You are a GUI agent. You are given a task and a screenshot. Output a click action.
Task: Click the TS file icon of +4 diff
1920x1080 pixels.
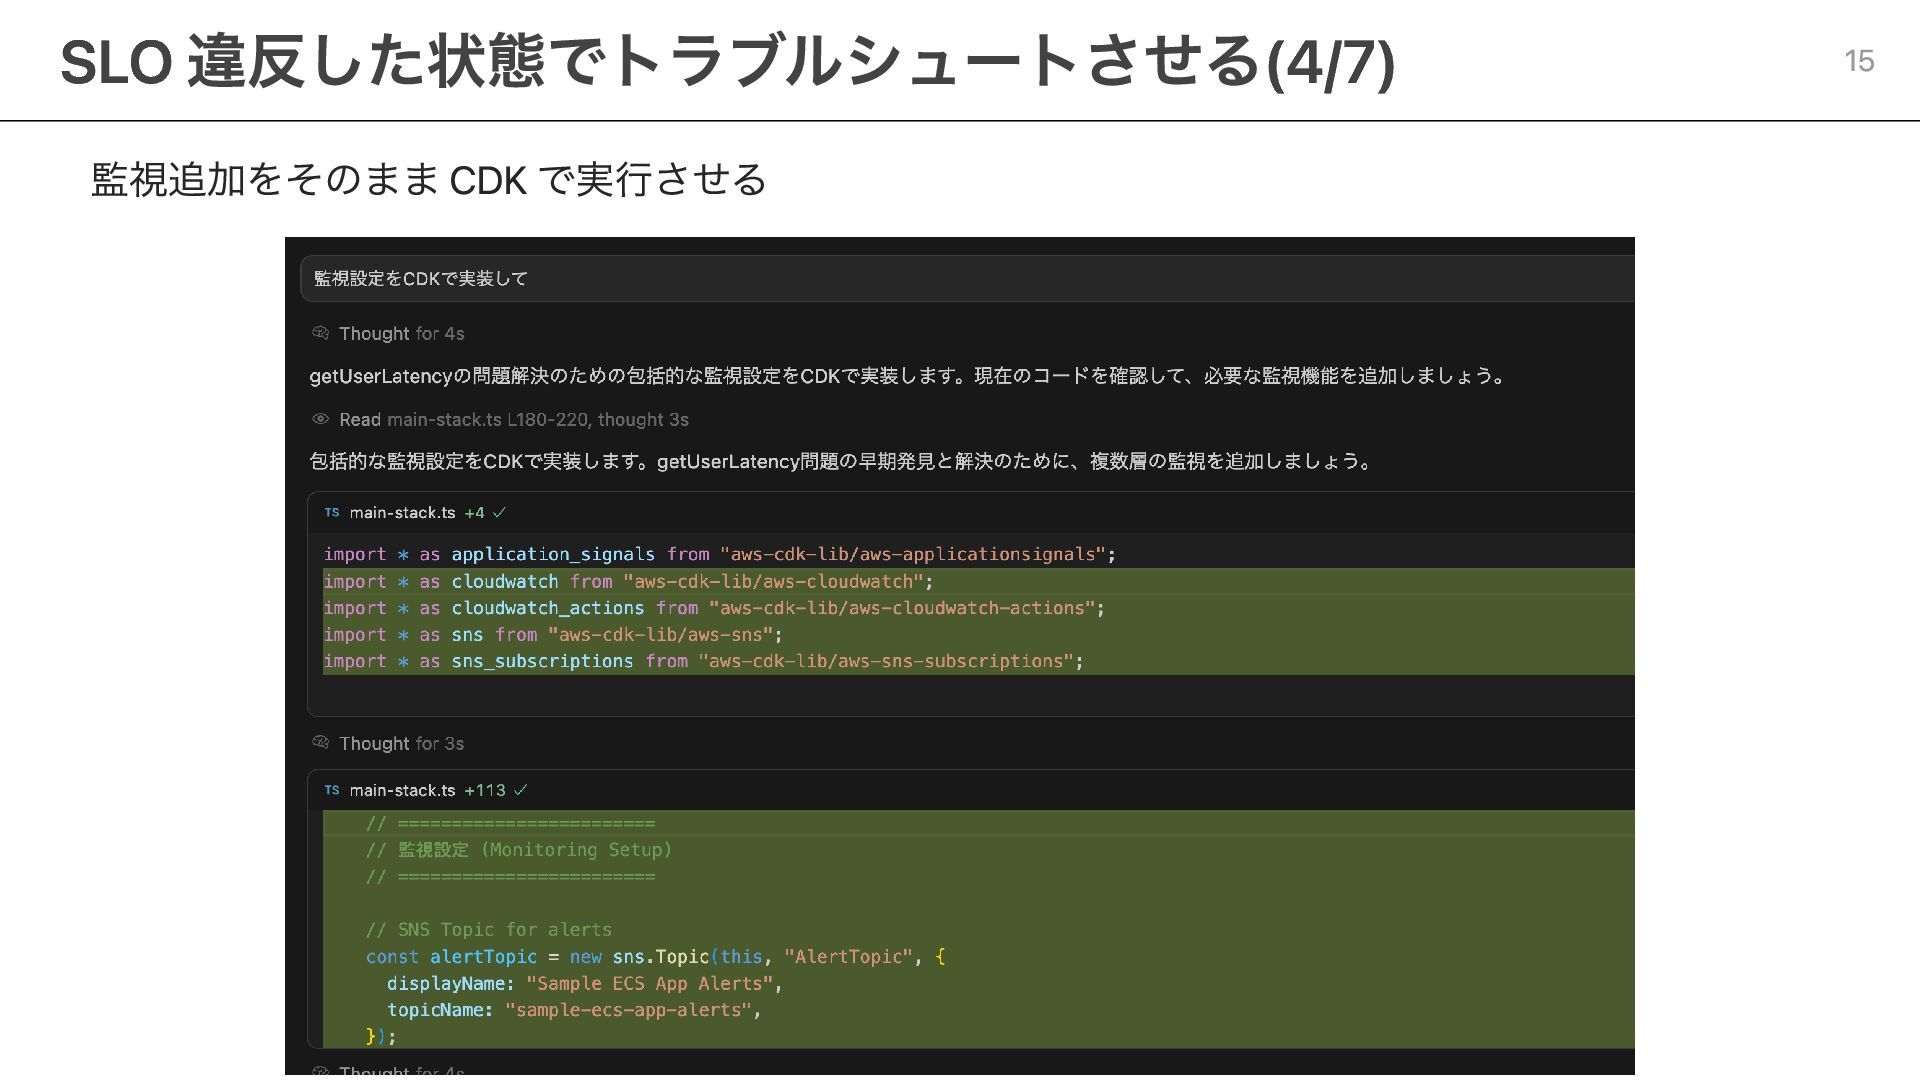tap(332, 512)
